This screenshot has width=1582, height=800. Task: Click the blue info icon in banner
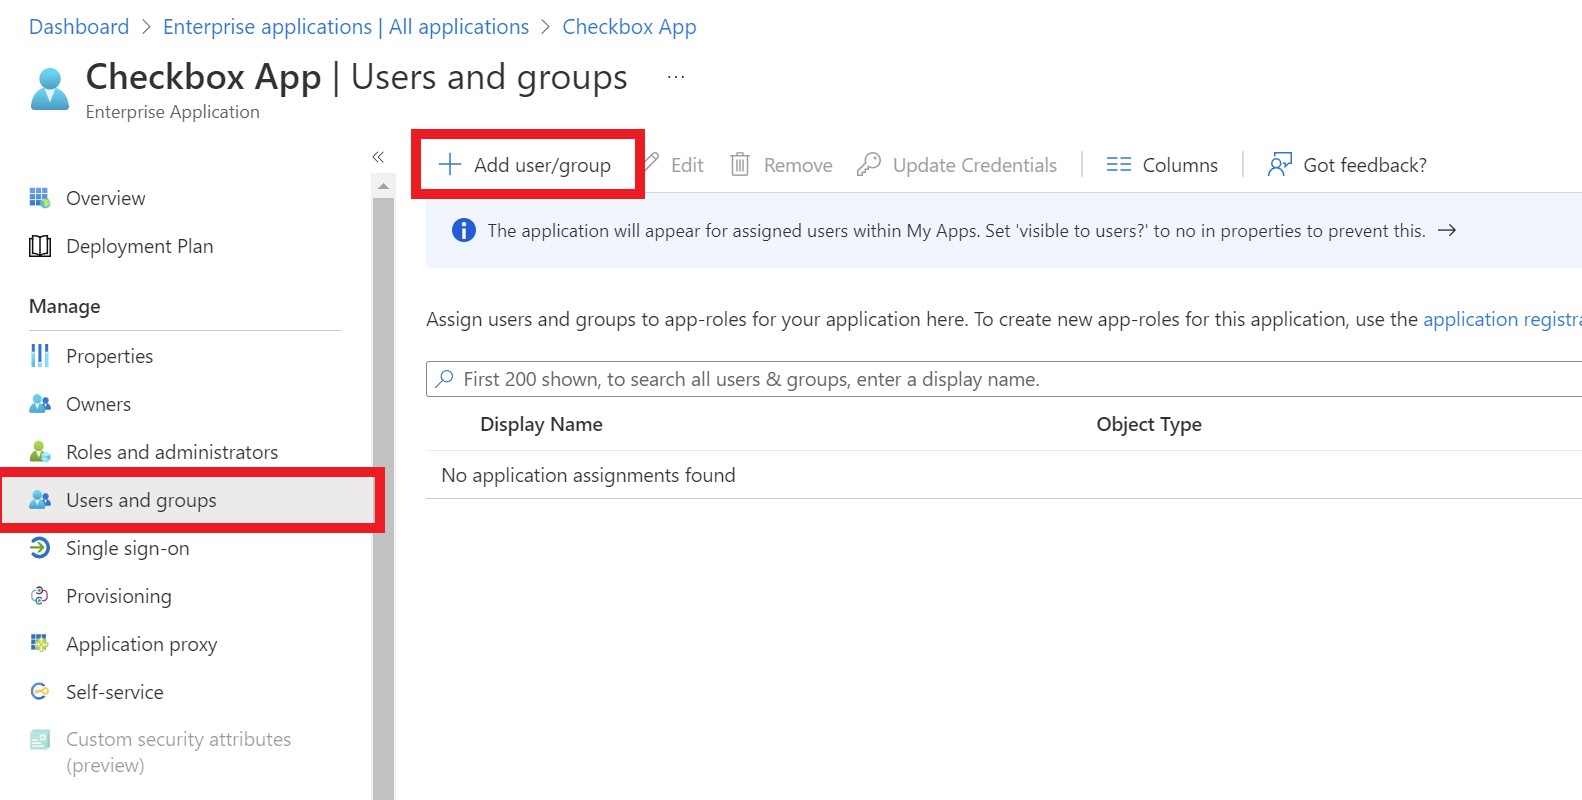coord(464,231)
